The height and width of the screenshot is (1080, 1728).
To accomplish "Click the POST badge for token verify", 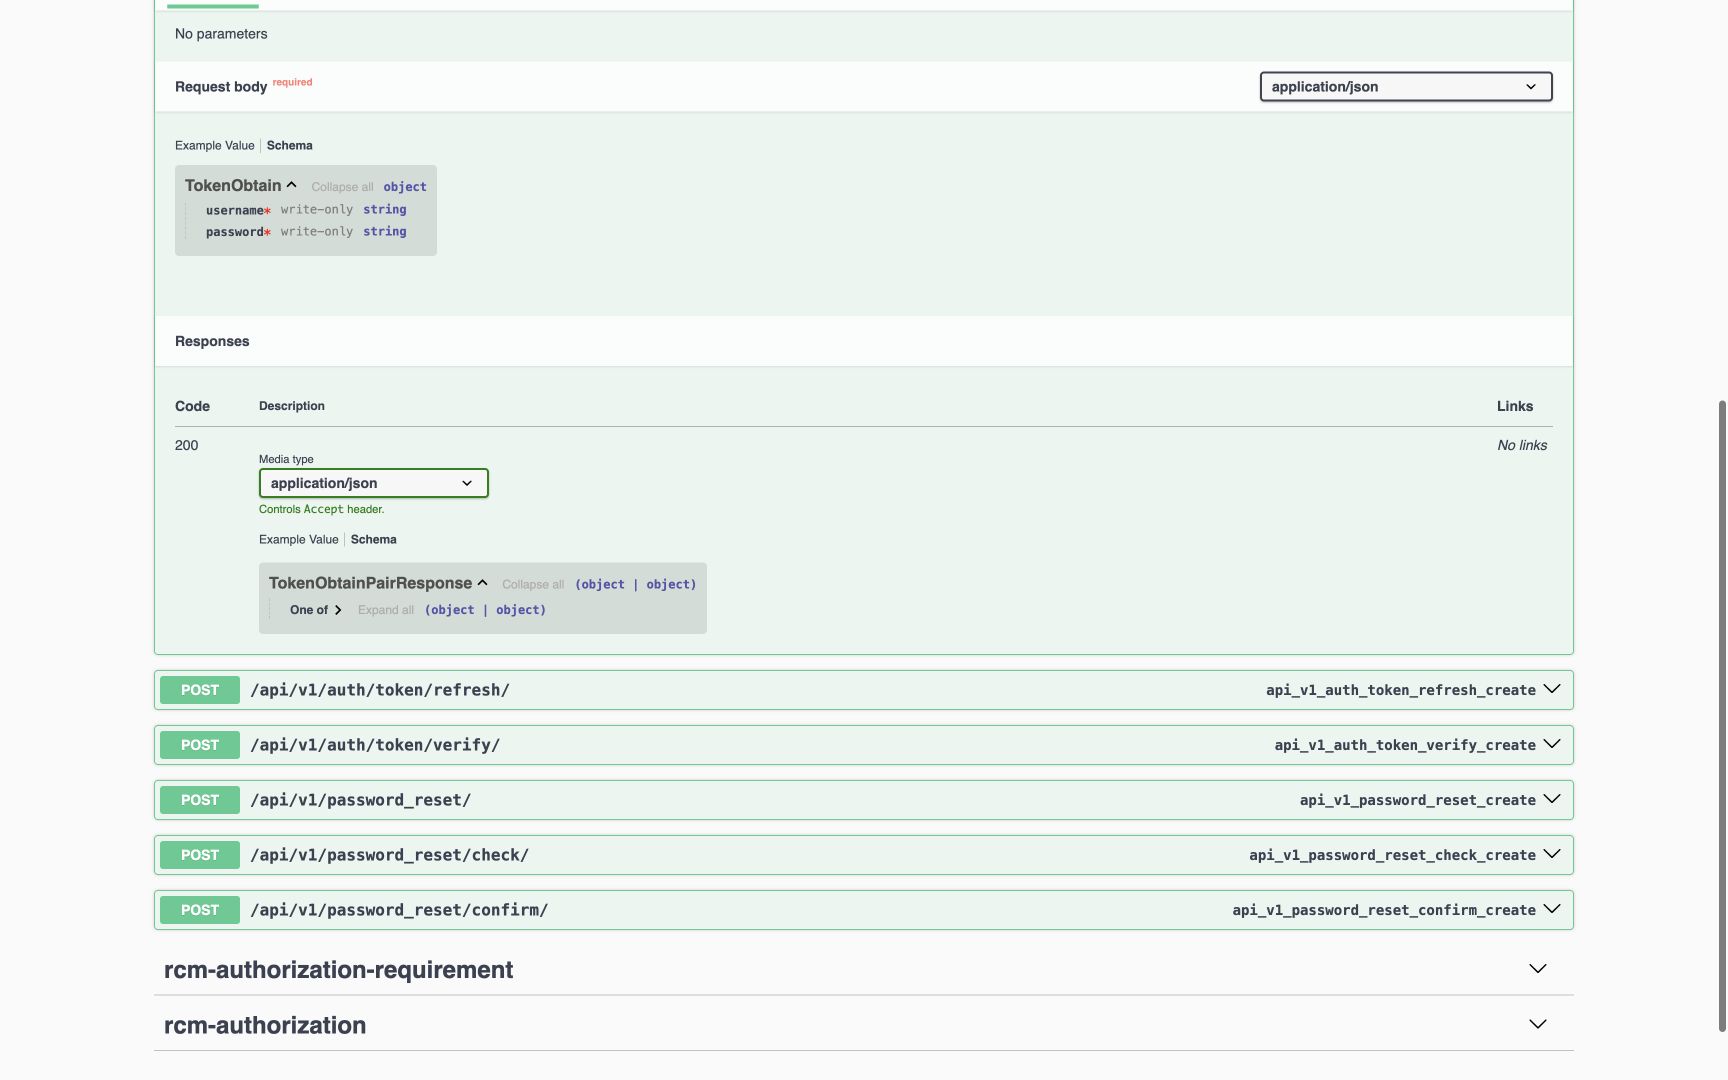I will (x=200, y=745).
